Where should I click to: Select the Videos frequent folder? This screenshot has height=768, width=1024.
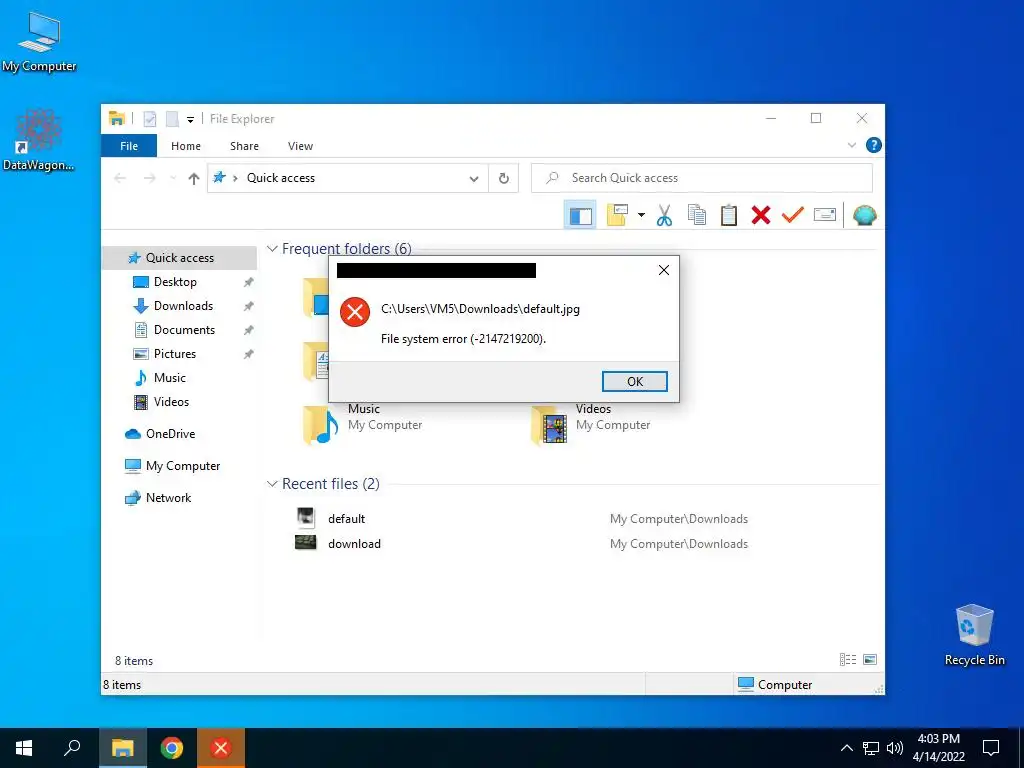tap(591, 423)
